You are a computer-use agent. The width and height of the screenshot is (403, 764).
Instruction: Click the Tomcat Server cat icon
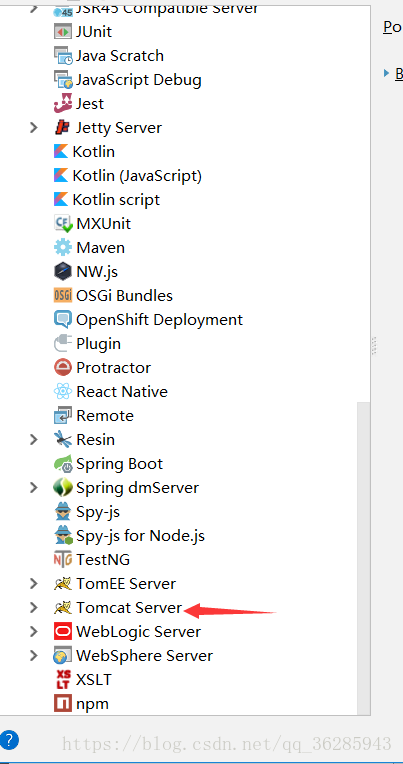63,608
